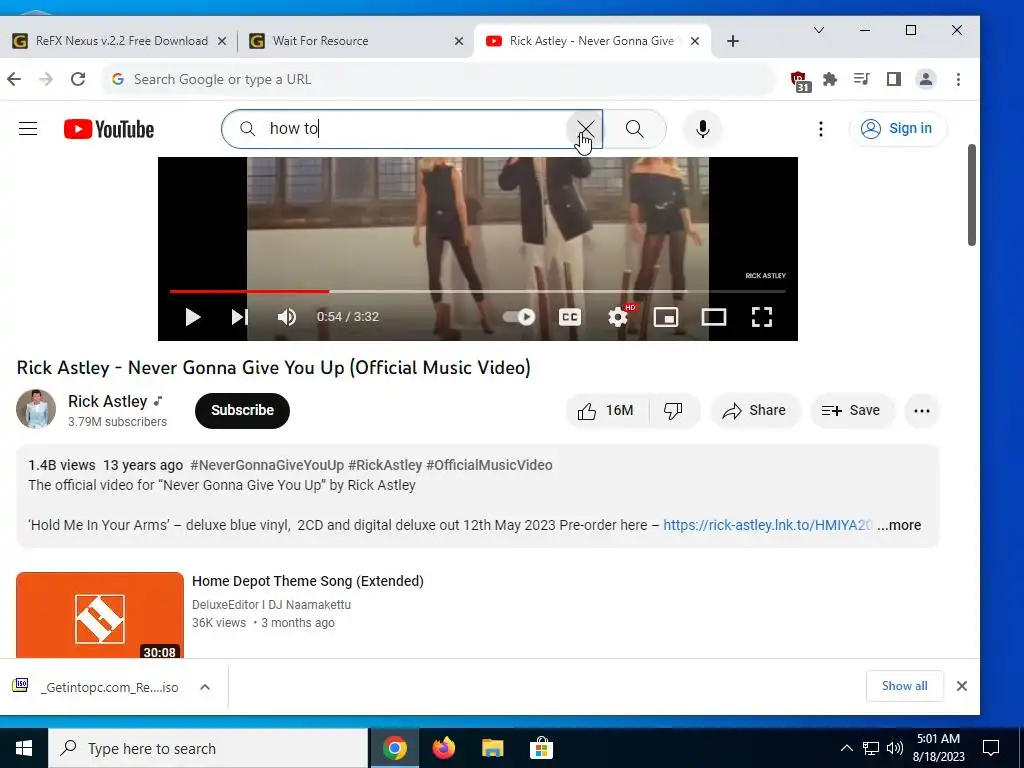This screenshot has width=1024, height=768.
Task: Start voice search with the microphone
Action: tap(703, 129)
